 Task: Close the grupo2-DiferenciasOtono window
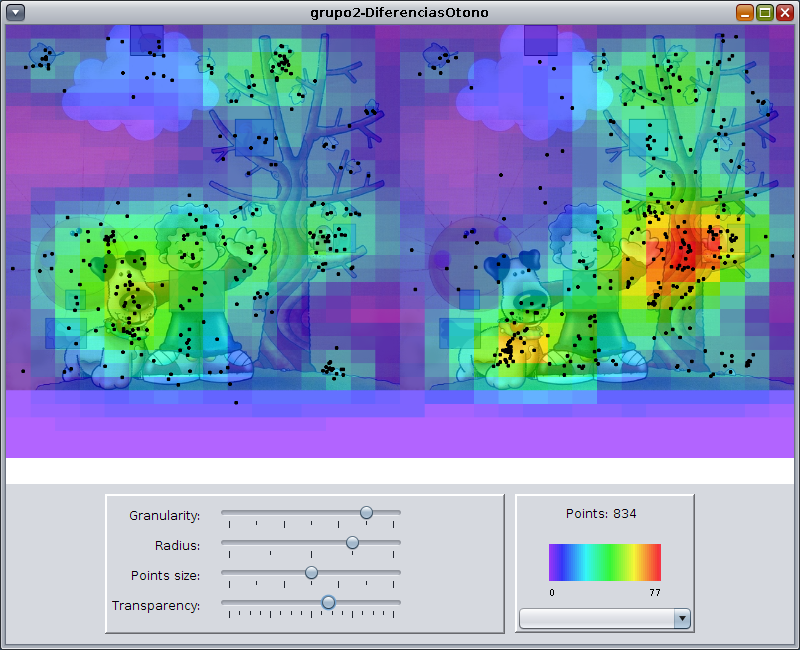[785, 12]
